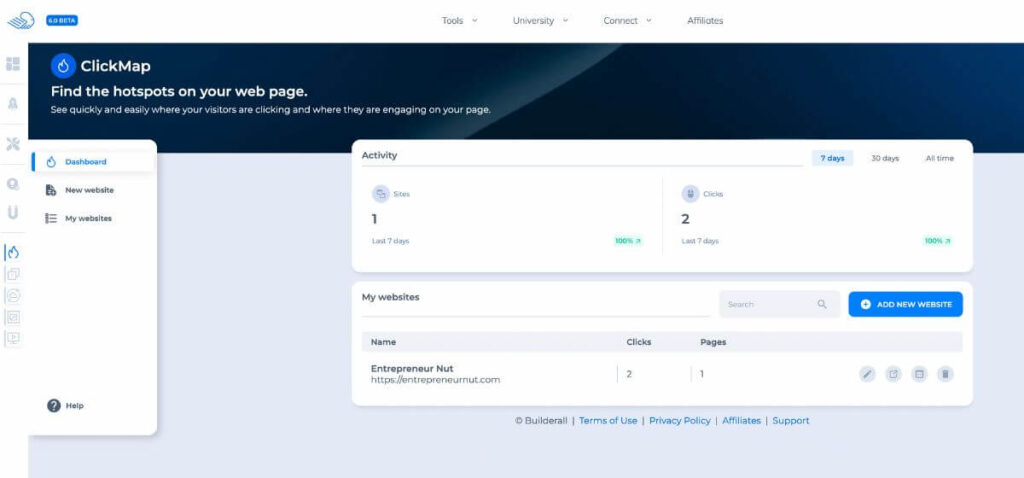
Task: Delete Entrepreneur Nut with the trash icon
Action: (945, 374)
